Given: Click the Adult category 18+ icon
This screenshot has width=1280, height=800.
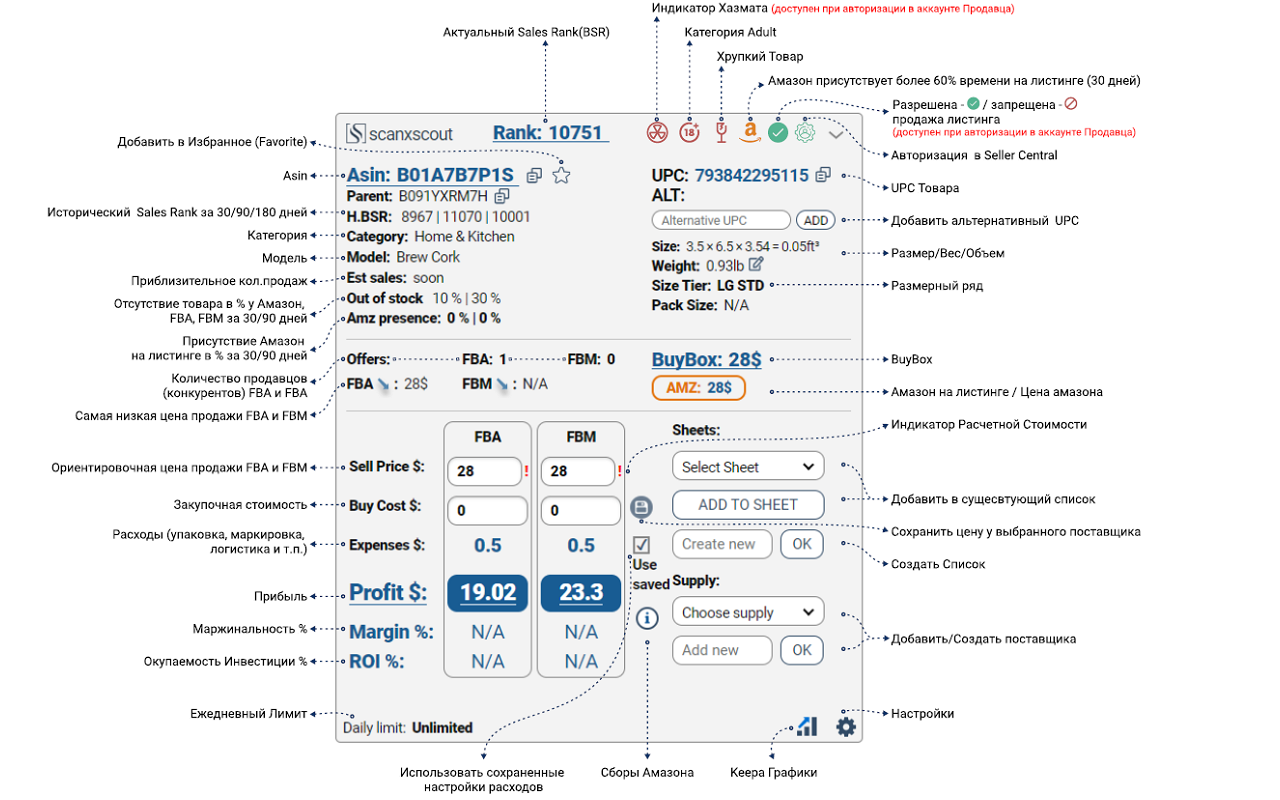Looking at the screenshot, I should pyautogui.click(x=689, y=131).
